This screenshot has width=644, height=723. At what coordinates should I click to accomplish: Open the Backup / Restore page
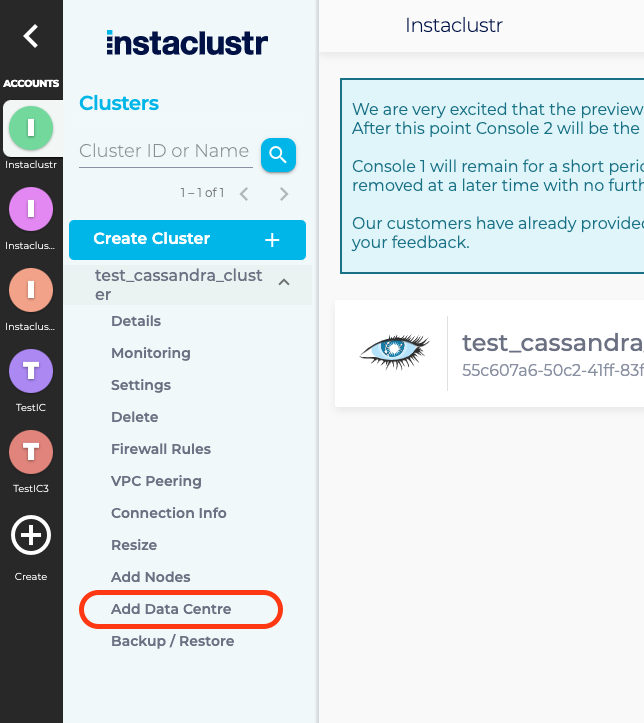pyautogui.click(x=172, y=641)
